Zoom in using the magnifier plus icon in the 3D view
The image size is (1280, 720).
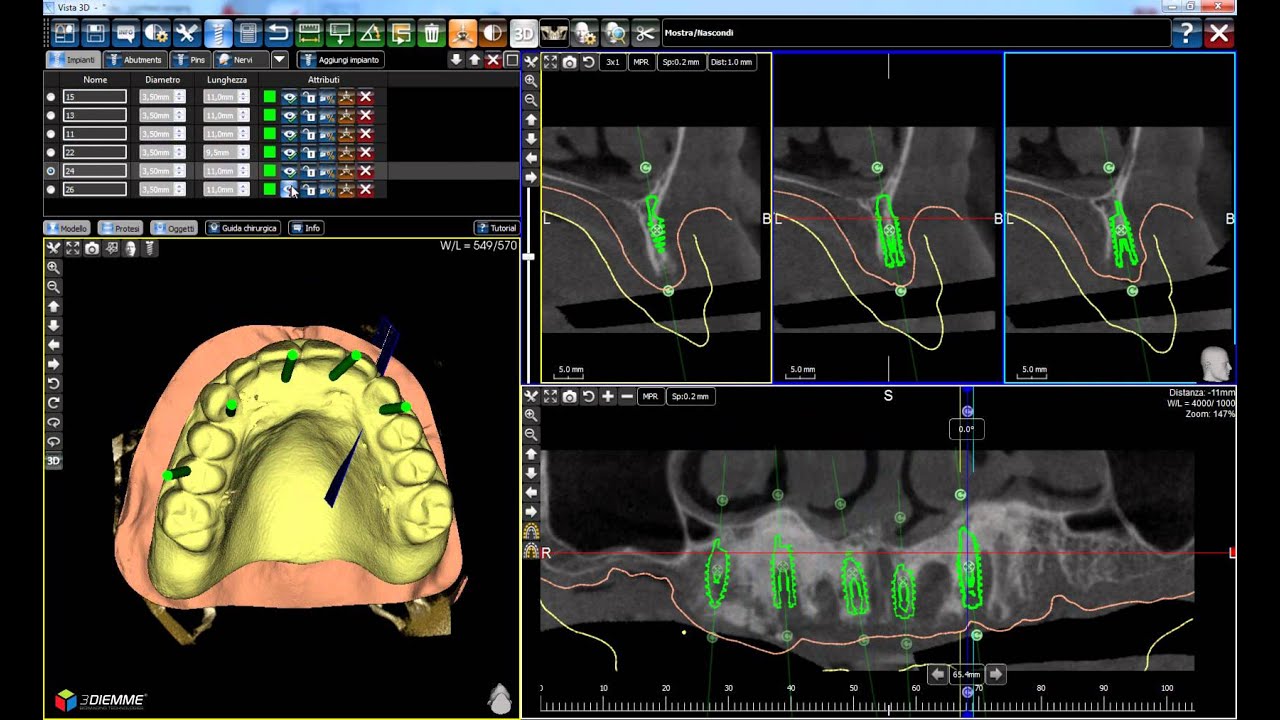click(54, 267)
